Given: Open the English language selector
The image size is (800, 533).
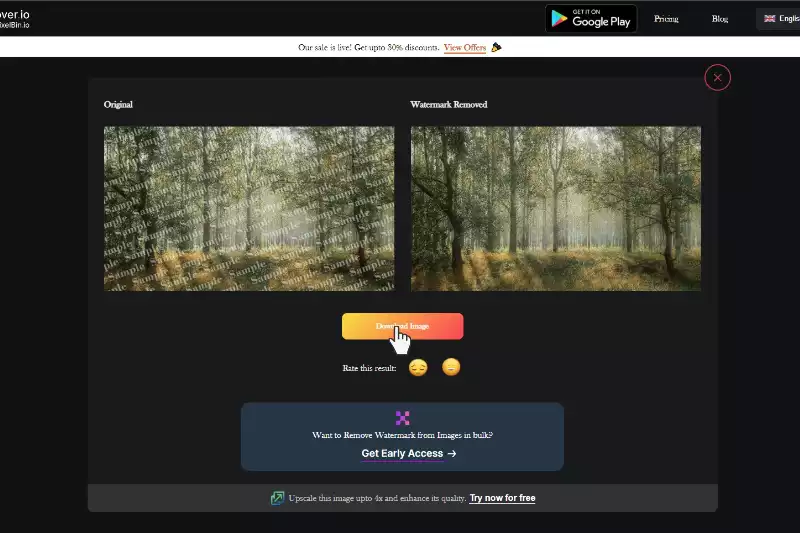Looking at the screenshot, I should click(x=781, y=18).
